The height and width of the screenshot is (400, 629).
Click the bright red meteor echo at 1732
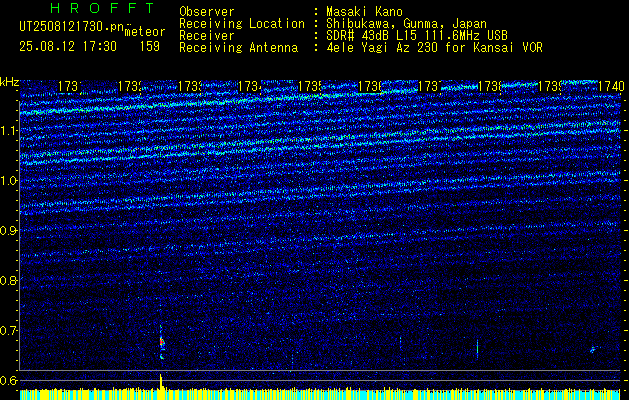[162, 342]
